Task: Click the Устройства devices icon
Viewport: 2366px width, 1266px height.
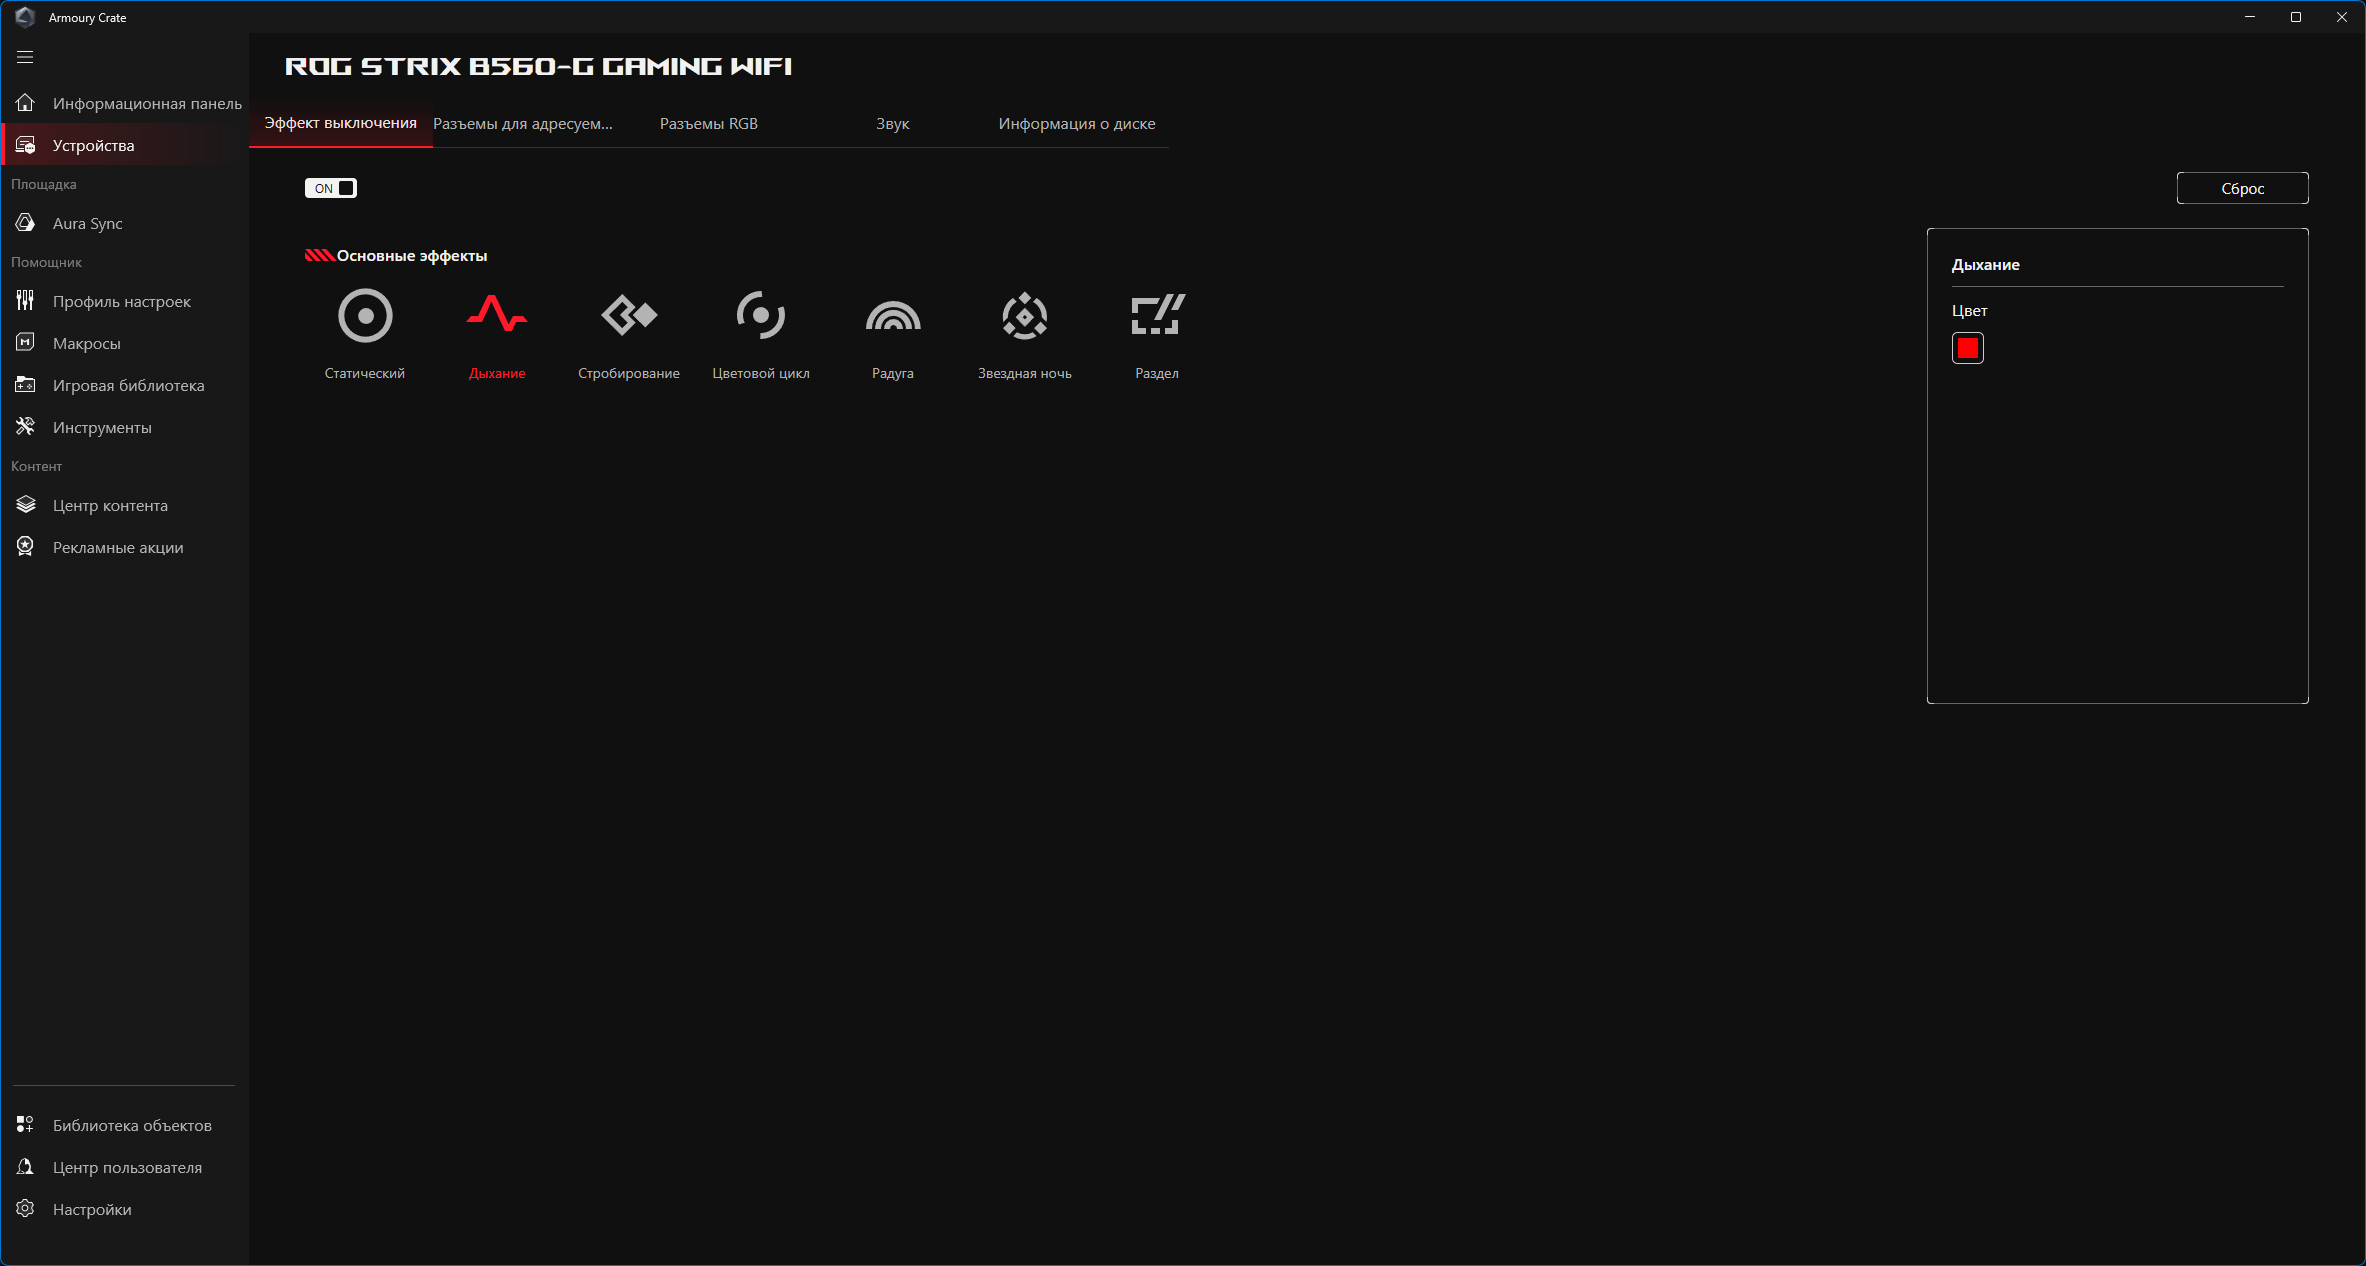Action: pos(25,145)
